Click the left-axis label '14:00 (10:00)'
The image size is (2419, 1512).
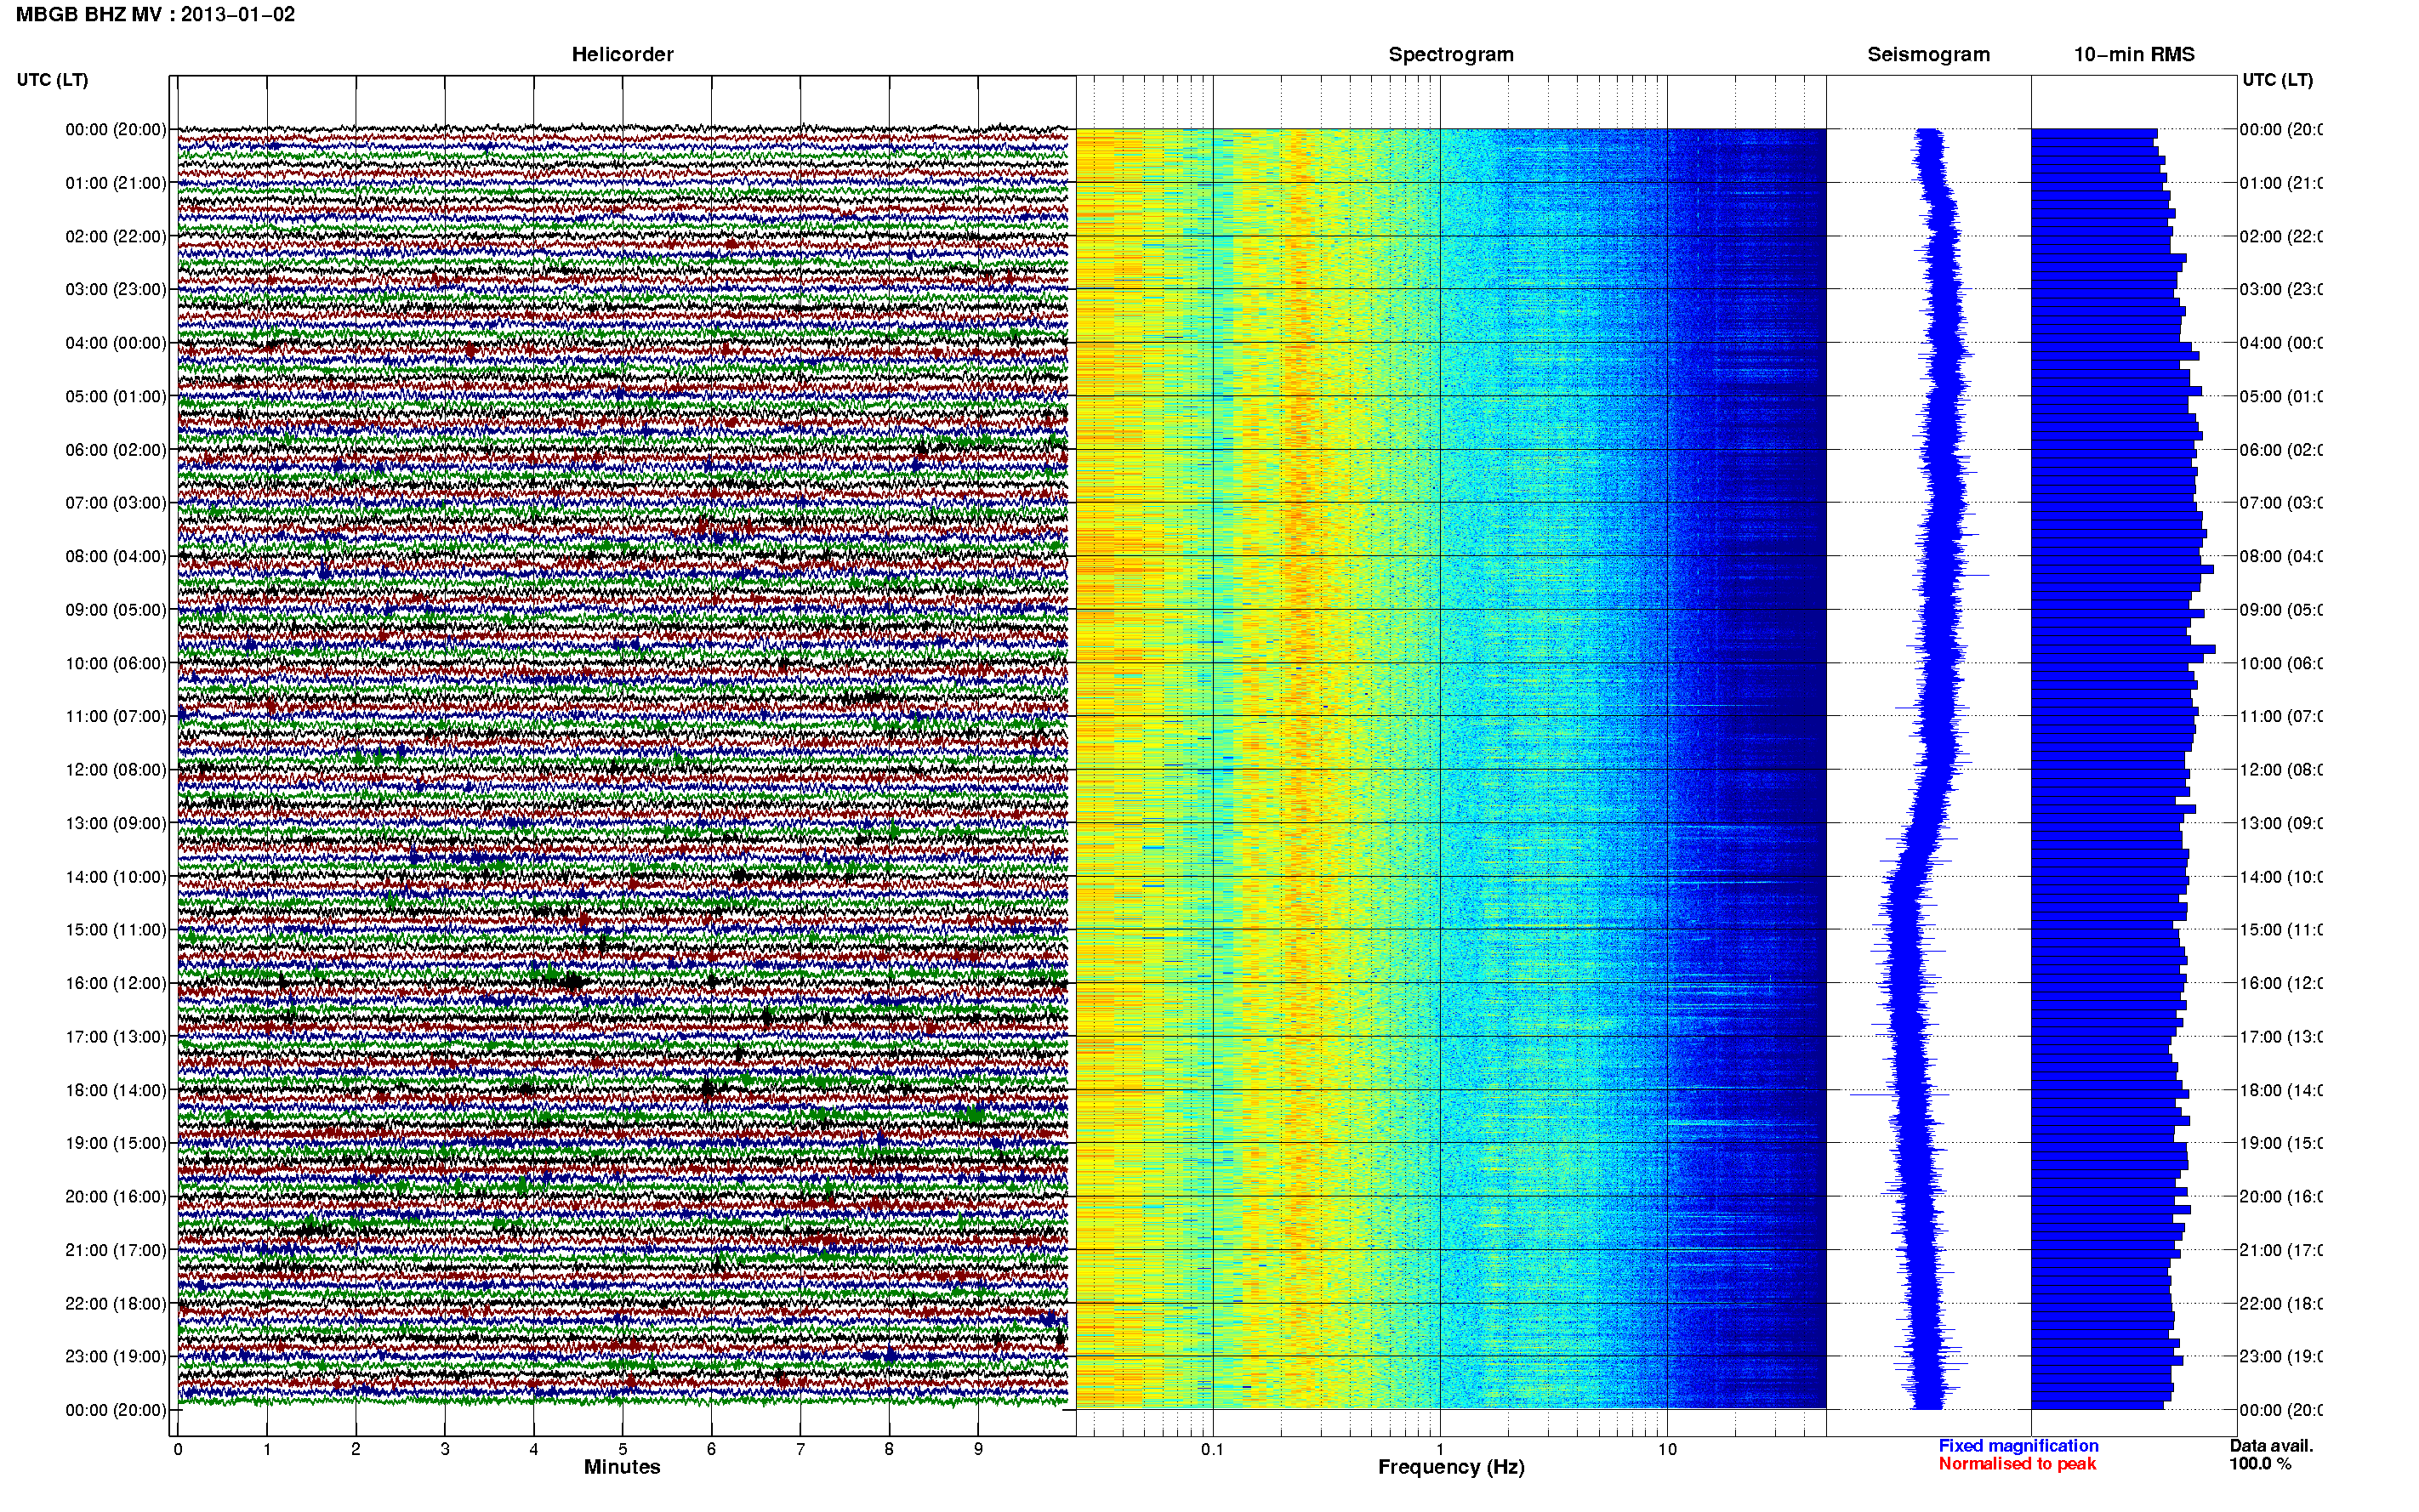[116, 877]
